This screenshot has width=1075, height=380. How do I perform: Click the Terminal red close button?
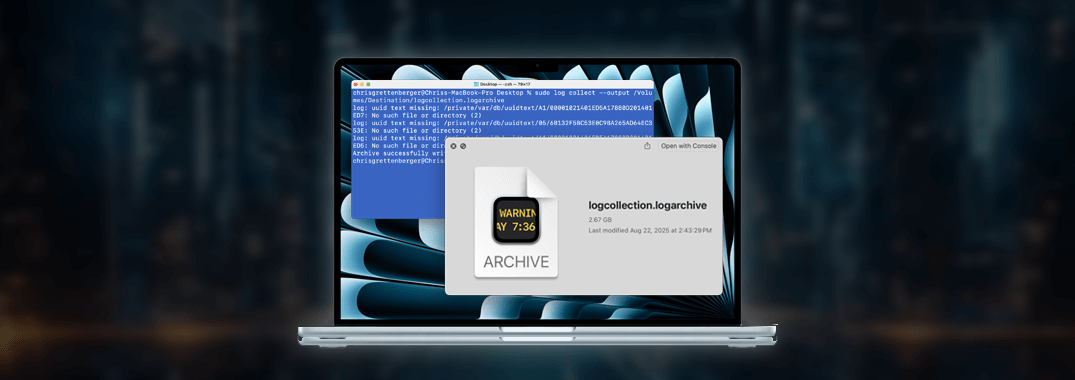(x=356, y=84)
